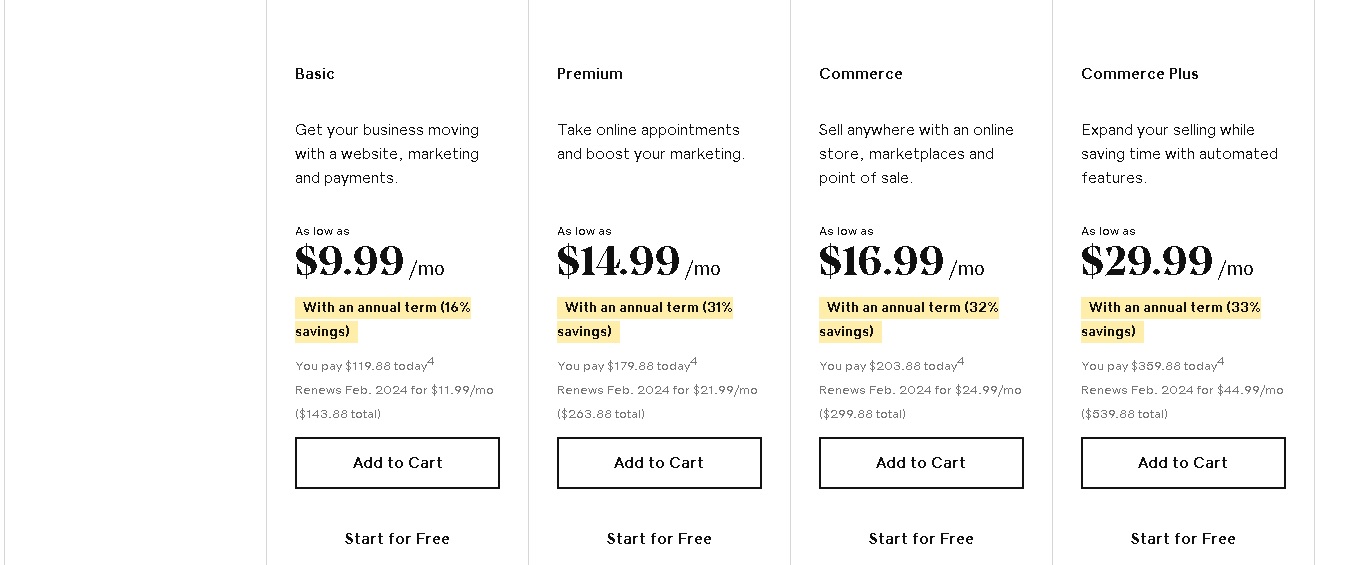Start the Basic plan for free
This screenshot has height=565, width=1348.
[x=397, y=539]
